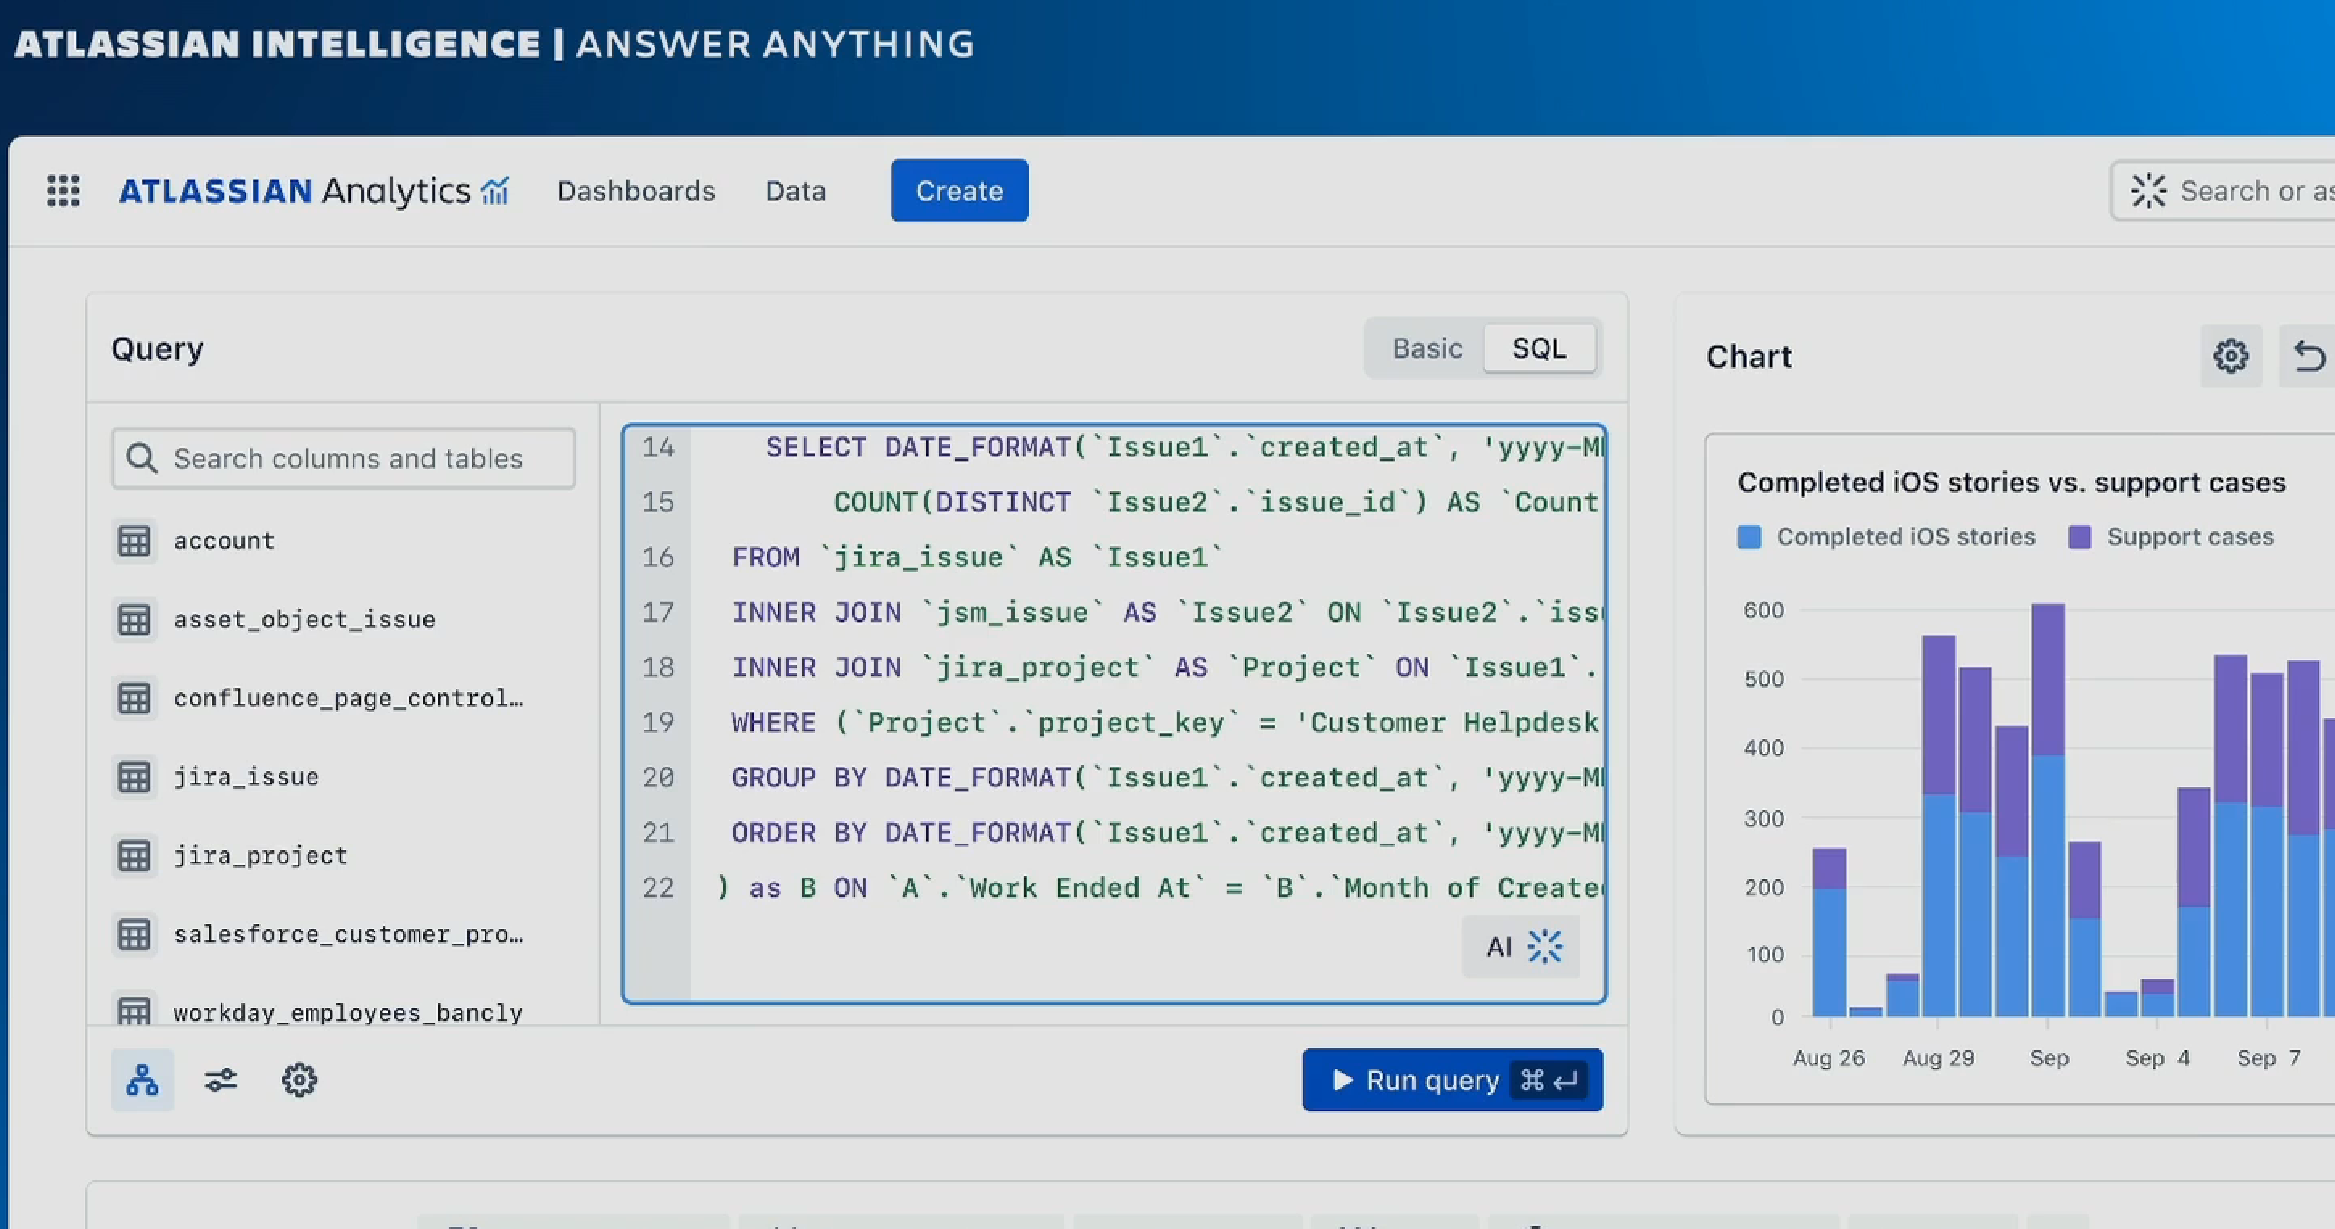The image size is (2335, 1229).
Task: Click the Atlassian Analytics logo
Action: tap(314, 190)
